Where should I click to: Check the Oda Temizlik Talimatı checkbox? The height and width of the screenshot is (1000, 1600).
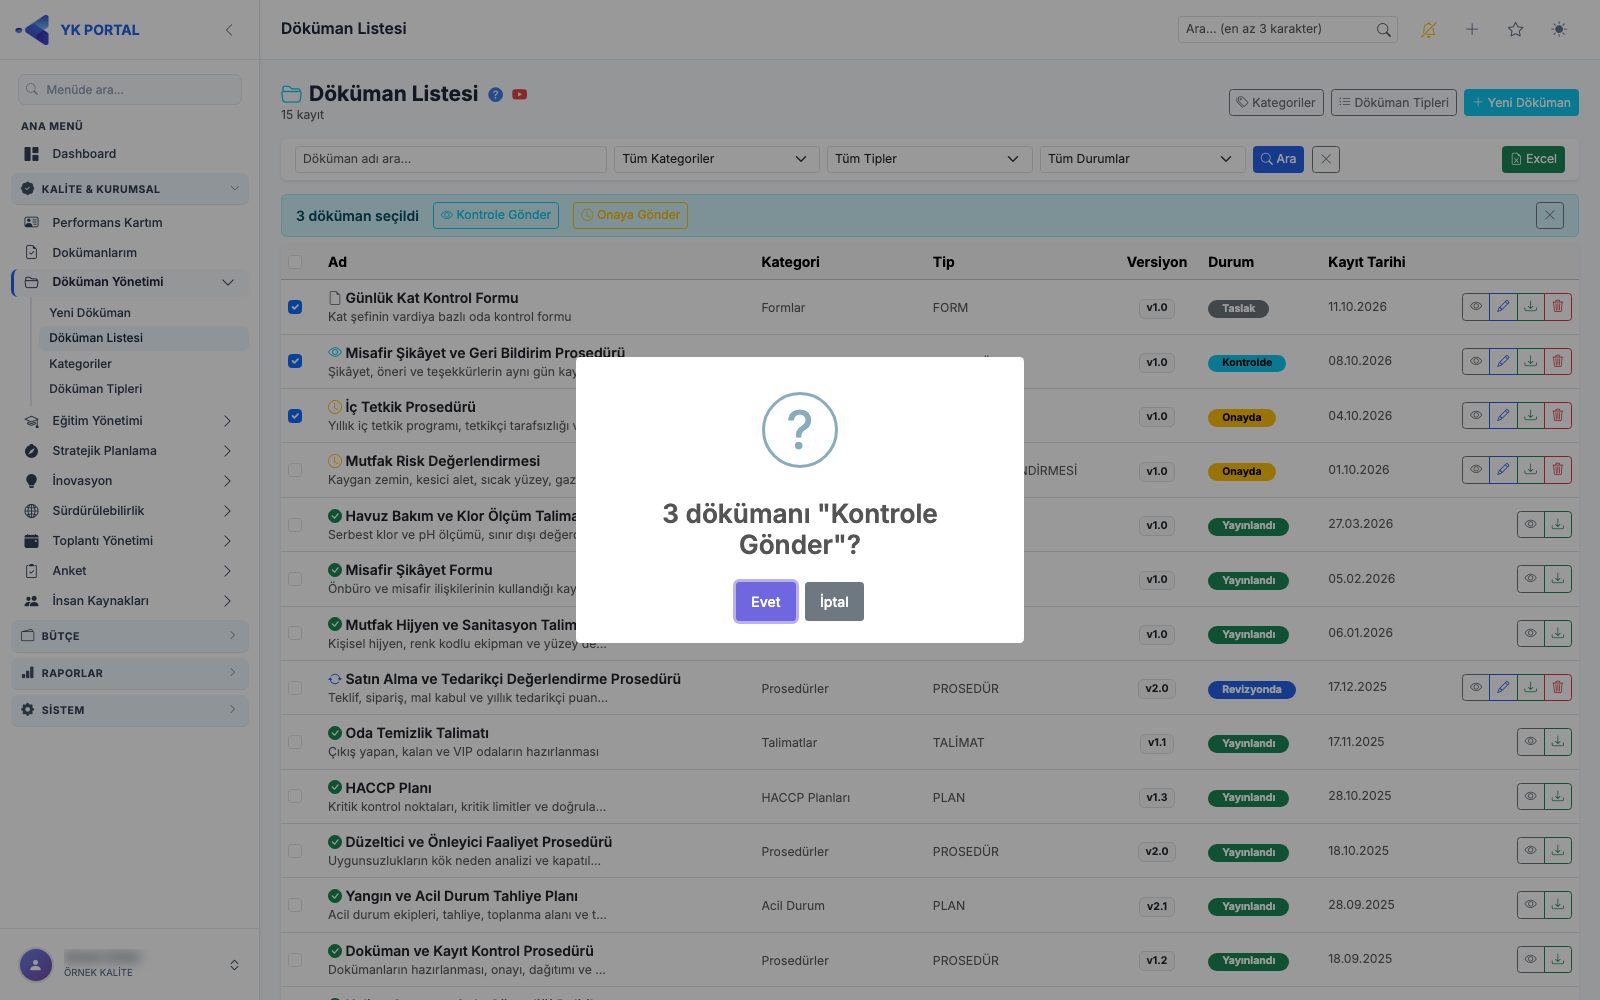[295, 742]
